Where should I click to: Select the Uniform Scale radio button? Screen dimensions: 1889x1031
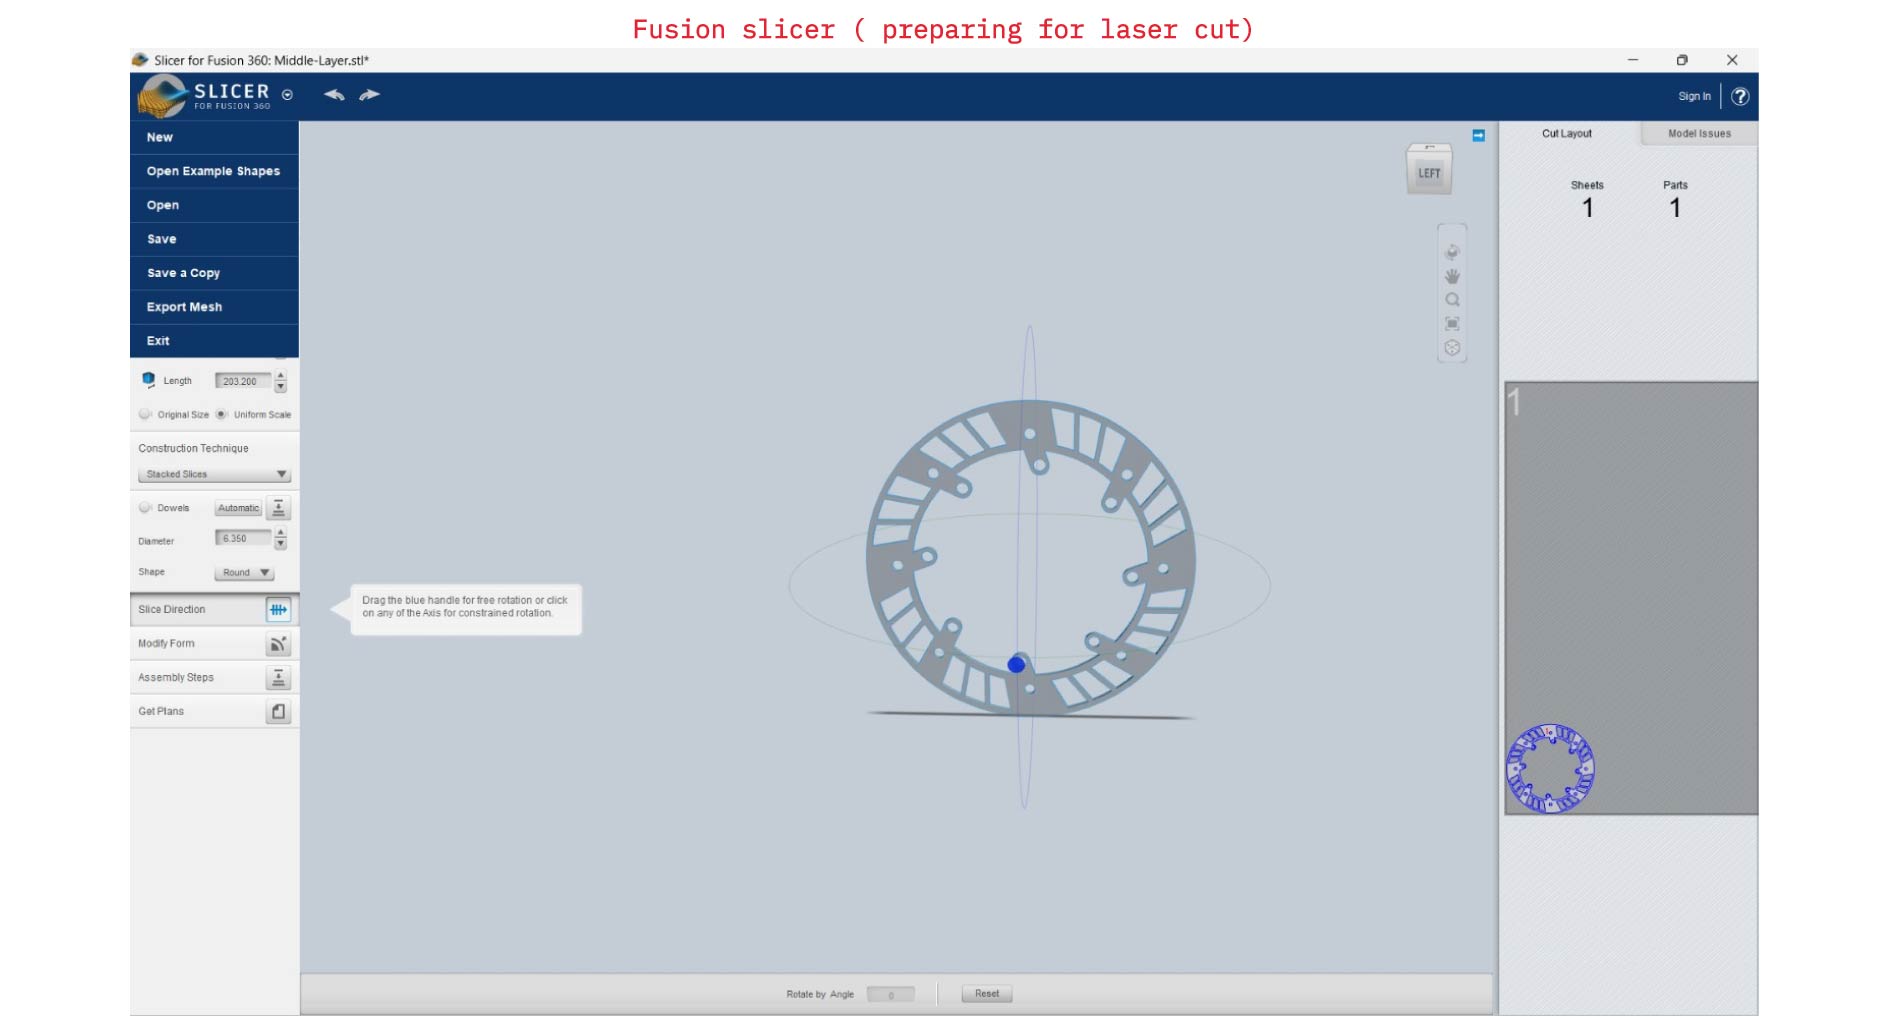point(222,414)
